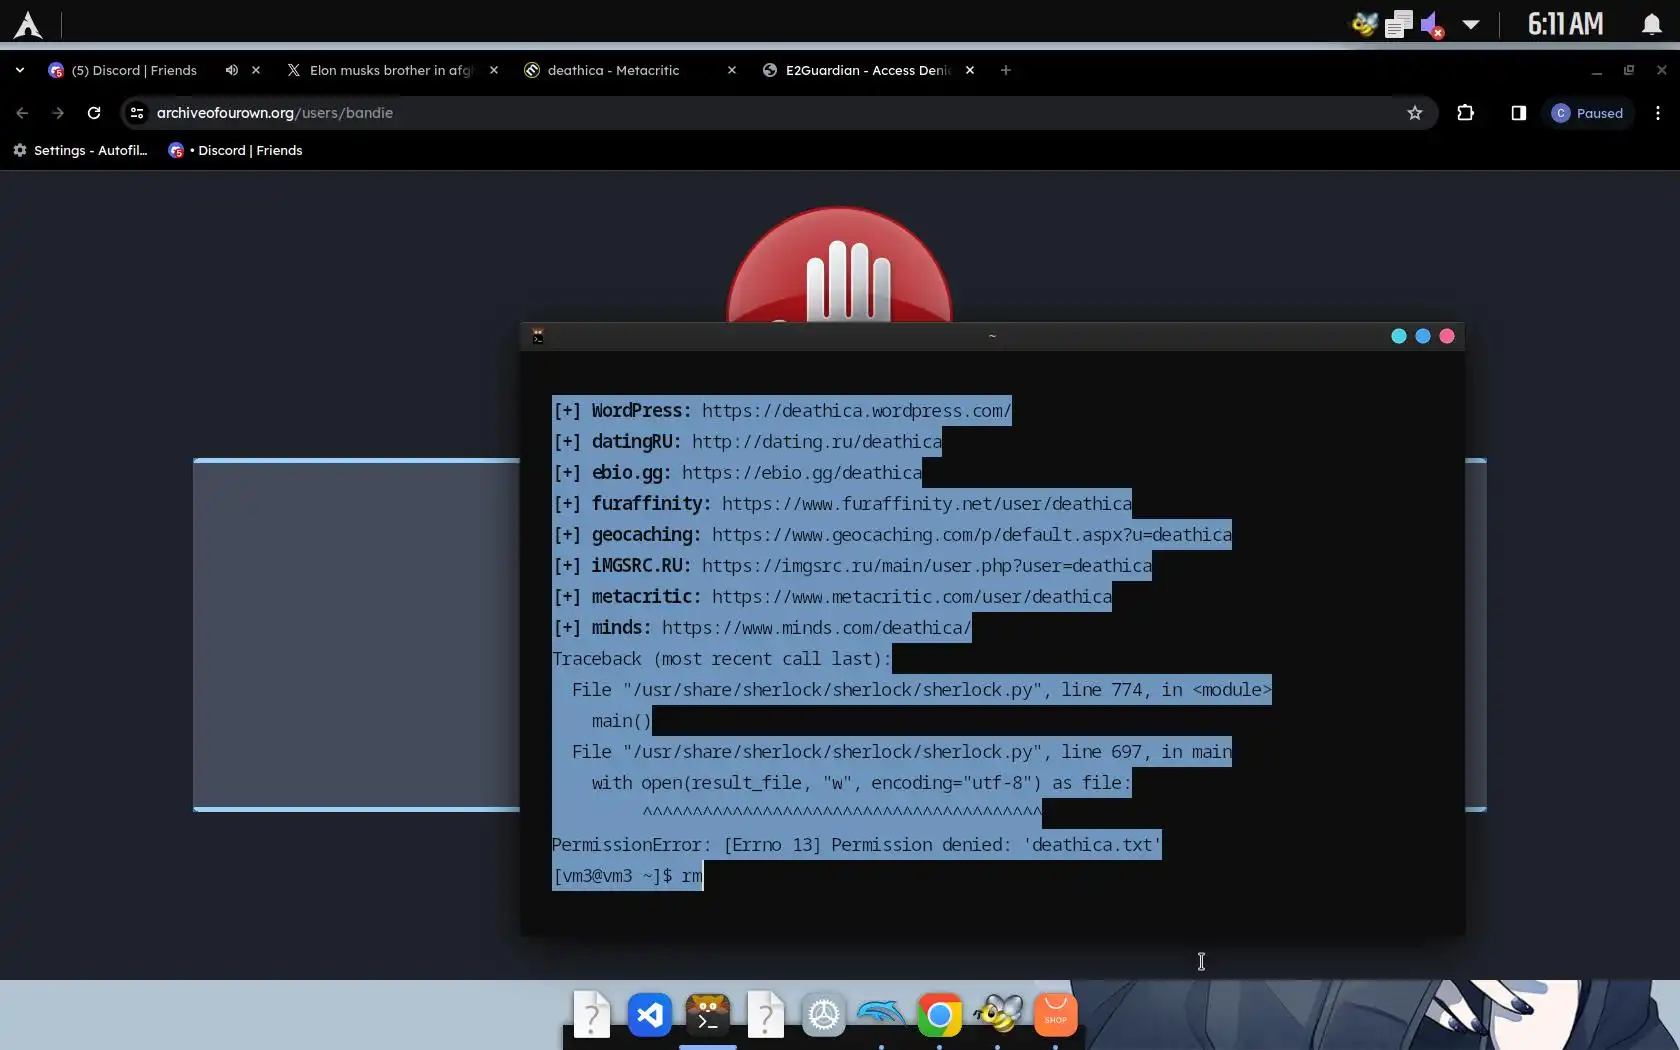1680x1050 pixels.
Task: Click the cyan button on the terminal titlebar
Action: [x=1399, y=336]
